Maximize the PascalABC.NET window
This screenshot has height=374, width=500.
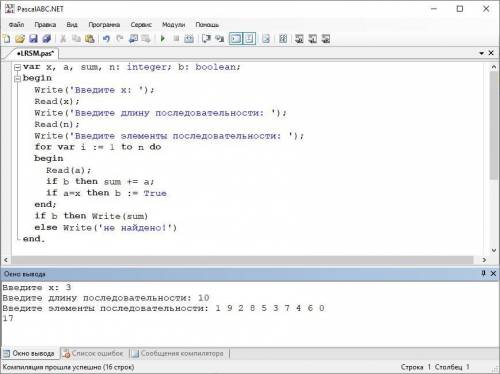coord(460,9)
